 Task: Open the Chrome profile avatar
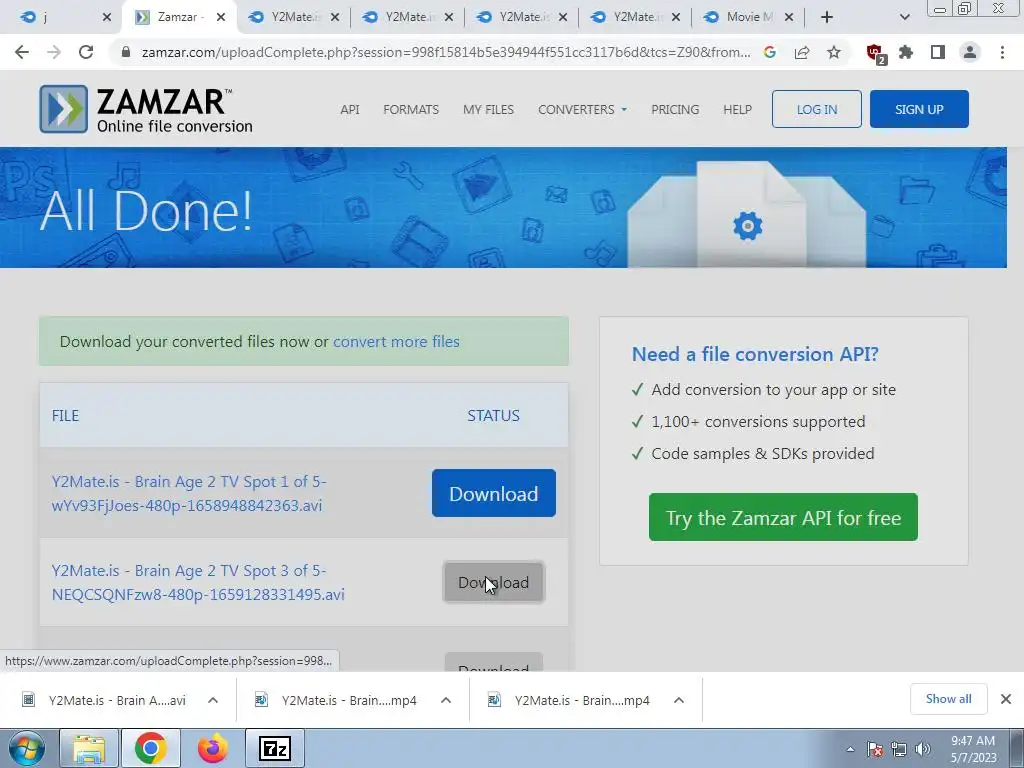tap(970, 52)
